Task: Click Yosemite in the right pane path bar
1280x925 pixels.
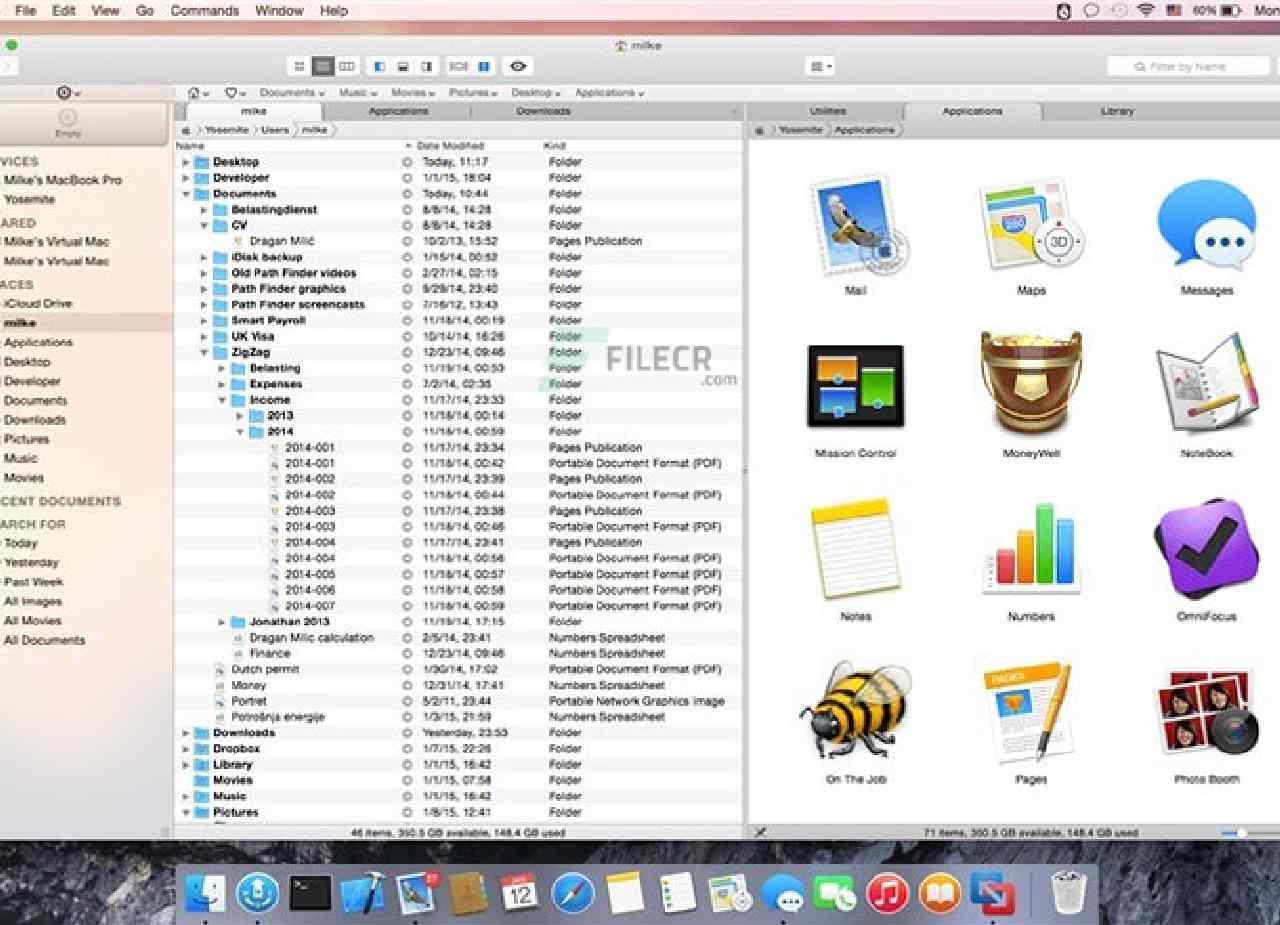Action: point(800,130)
